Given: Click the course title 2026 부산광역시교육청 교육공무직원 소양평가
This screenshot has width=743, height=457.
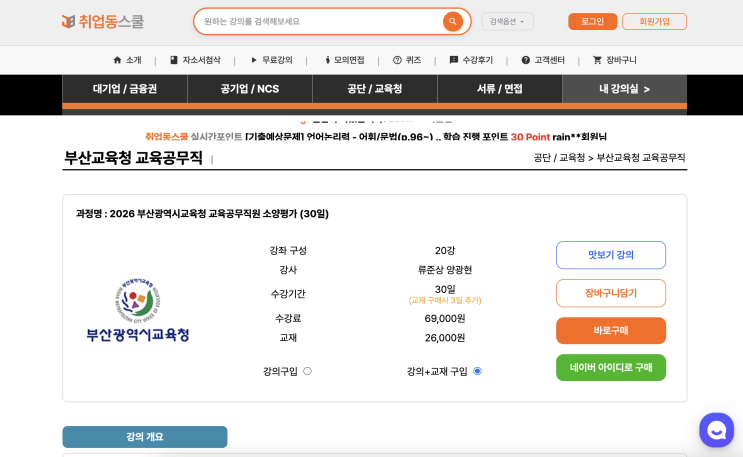Looking at the screenshot, I should pyautogui.click(x=218, y=214).
